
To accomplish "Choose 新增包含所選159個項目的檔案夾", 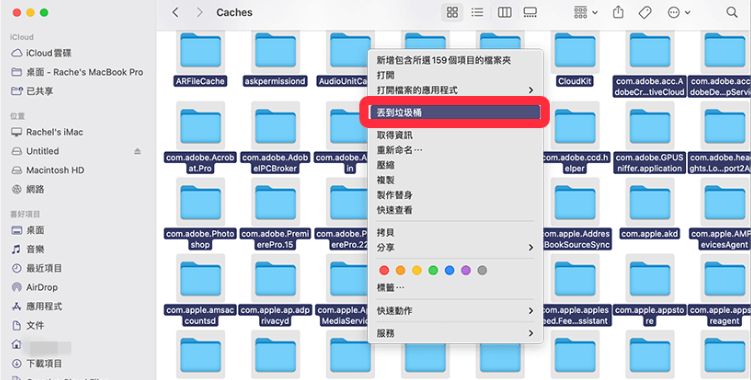I will click(x=455, y=60).
